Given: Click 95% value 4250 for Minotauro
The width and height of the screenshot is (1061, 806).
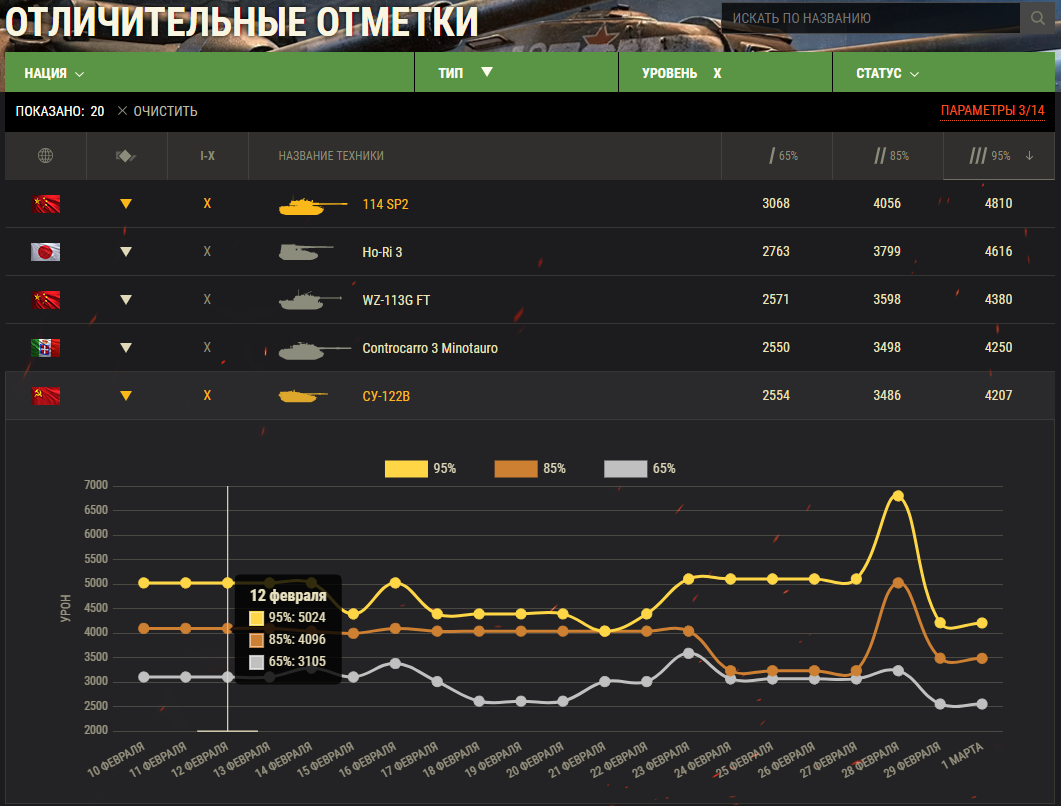Looking at the screenshot, I should point(998,347).
